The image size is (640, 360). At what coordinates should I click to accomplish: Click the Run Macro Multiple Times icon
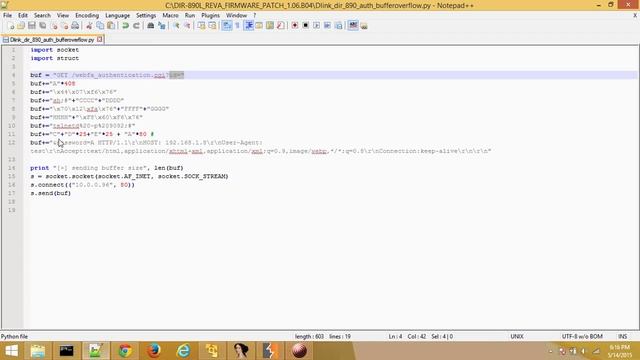[327, 26]
